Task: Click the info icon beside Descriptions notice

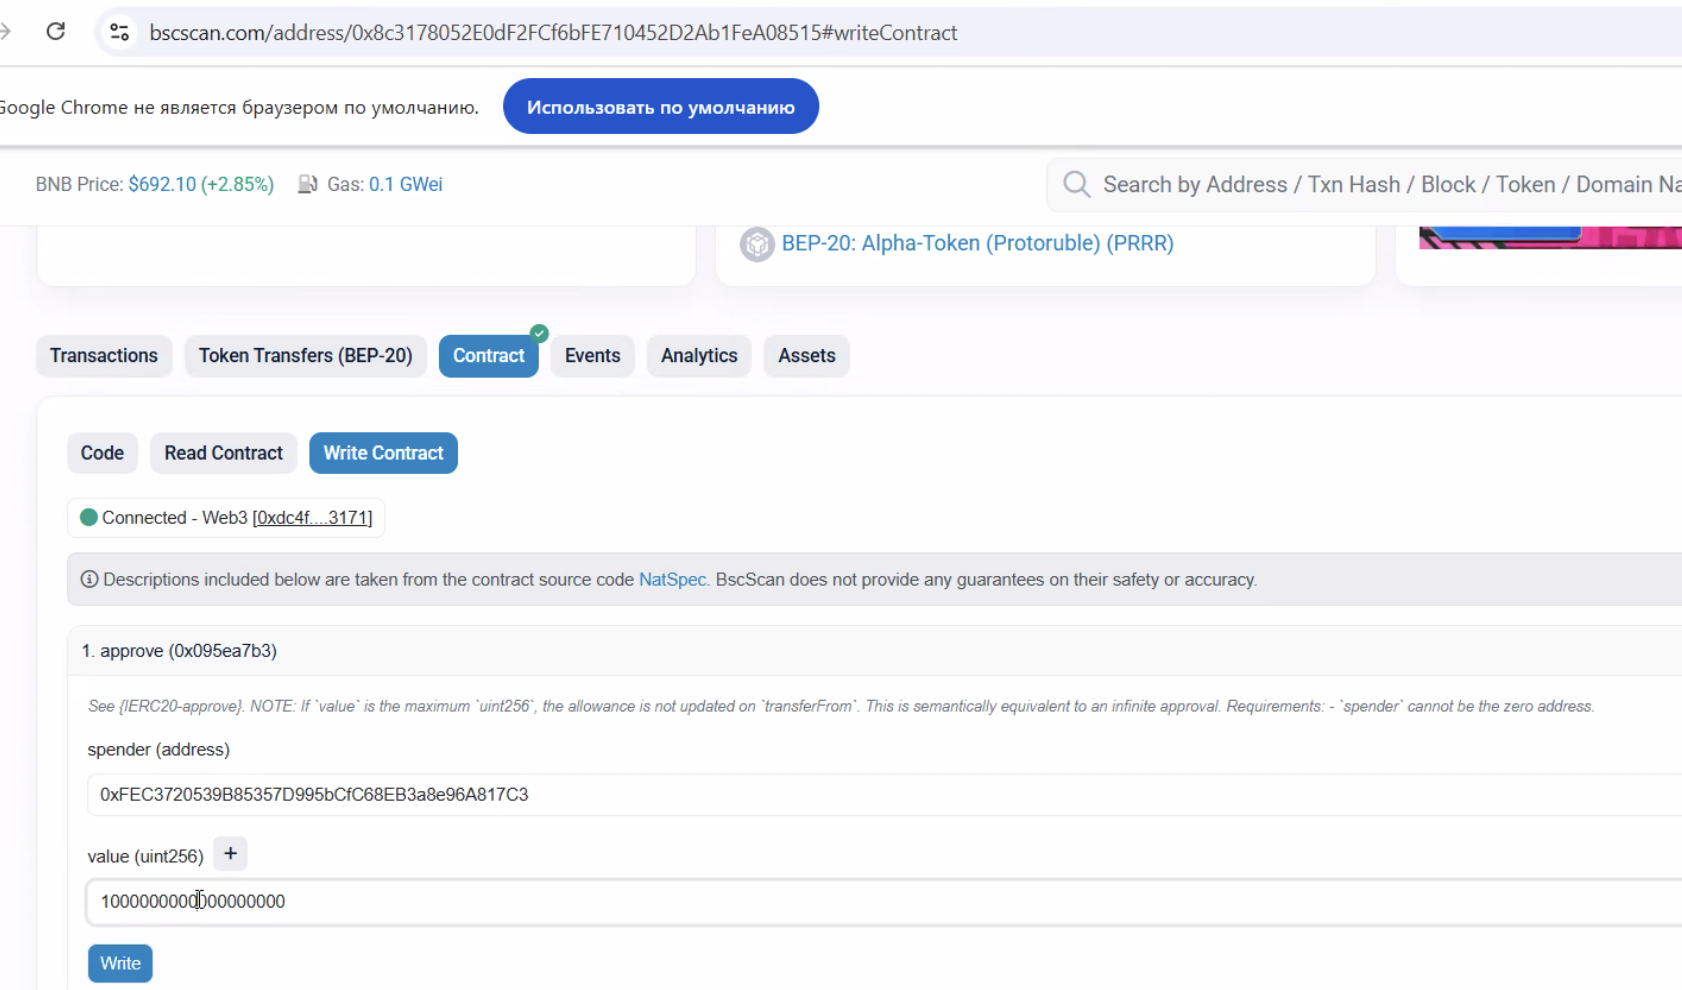Action: pyautogui.click(x=89, y=579)
